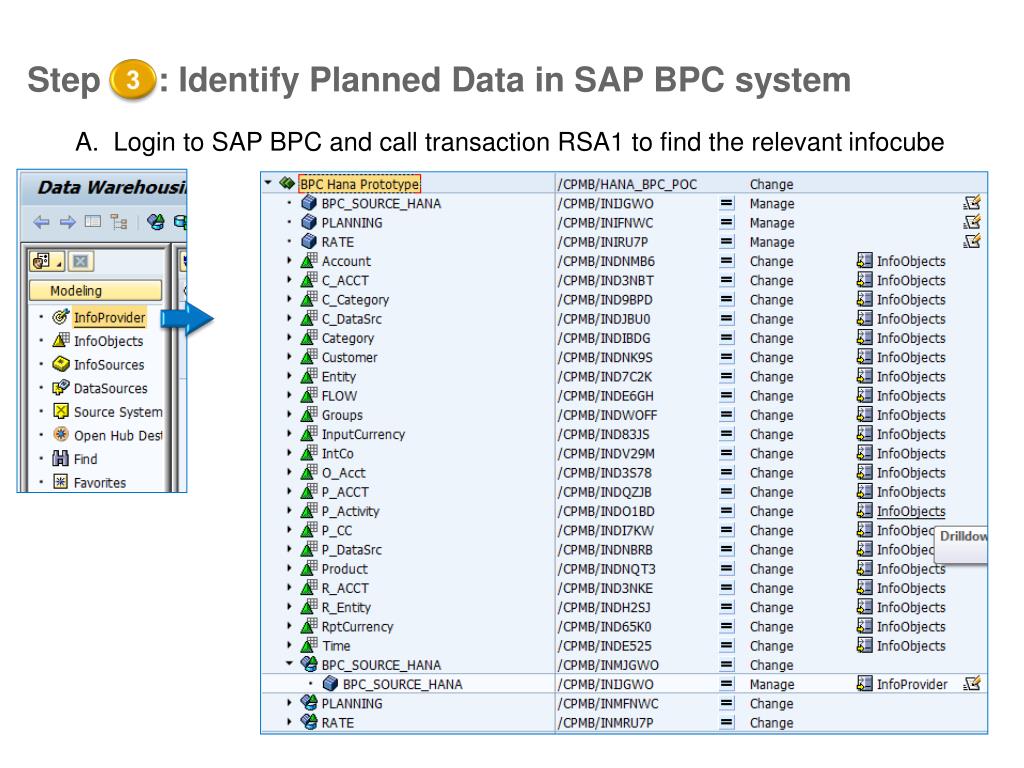The width and height of the screenshot is (1024, 768).
Task: Select InfoProvider in the Modeling list
Action: [109, 318]
